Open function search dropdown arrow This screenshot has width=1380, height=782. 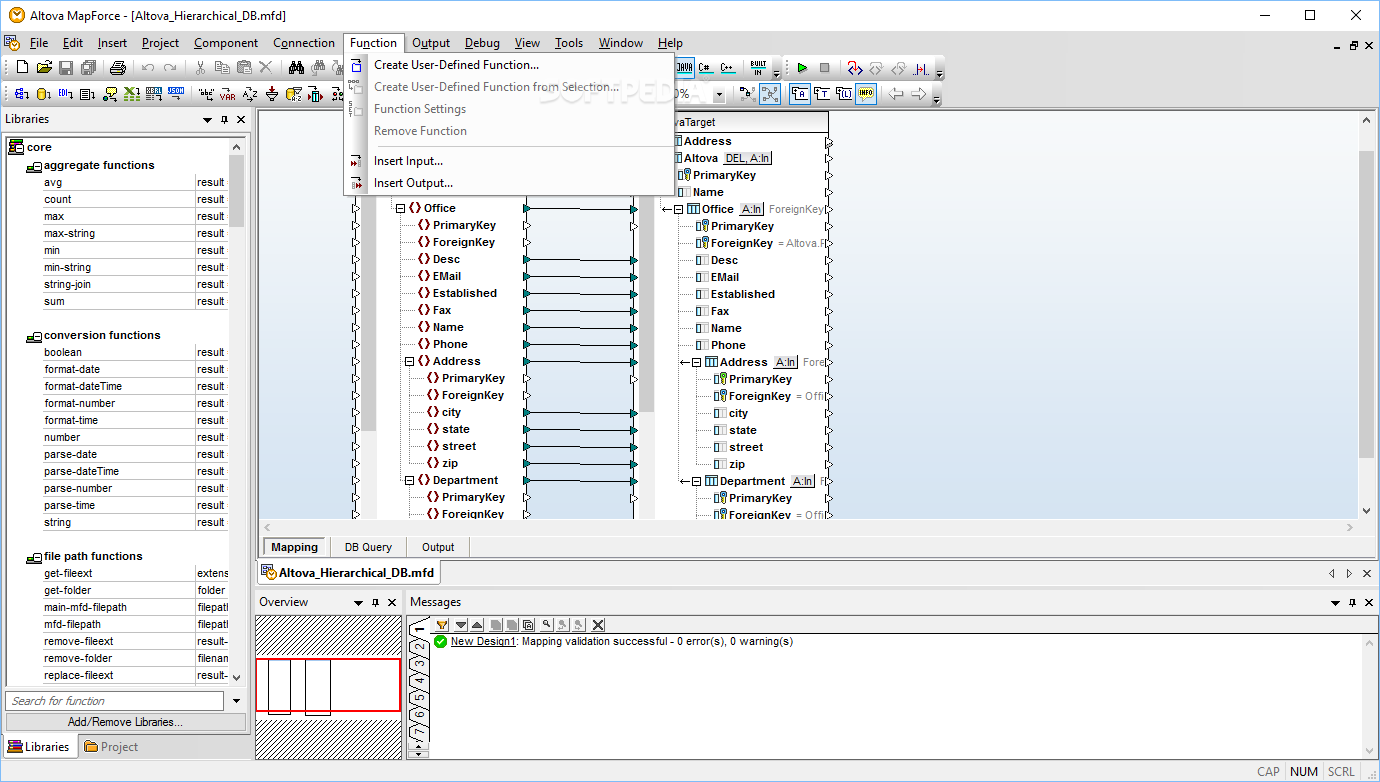click(x=236, y=701)
